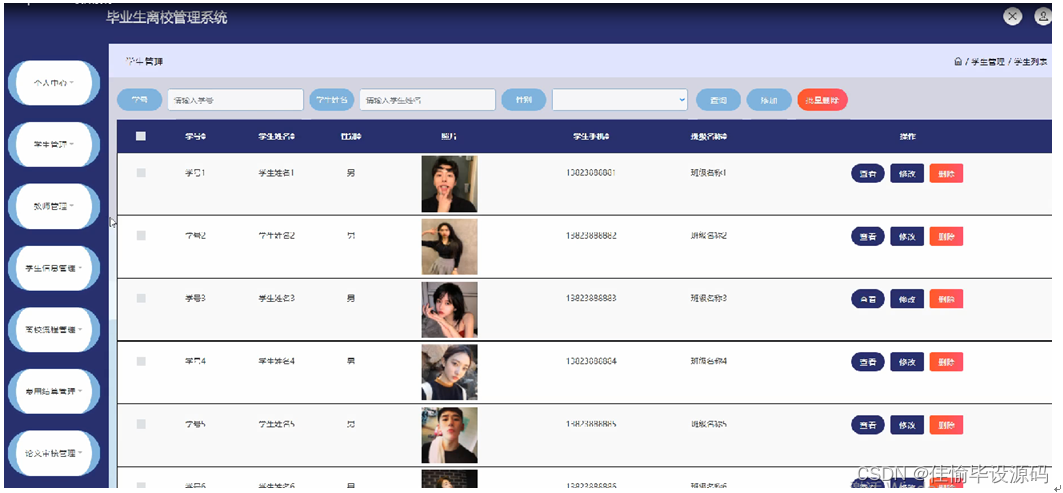Expand the 离校流程管理 sidebar menu

(54, 330)
